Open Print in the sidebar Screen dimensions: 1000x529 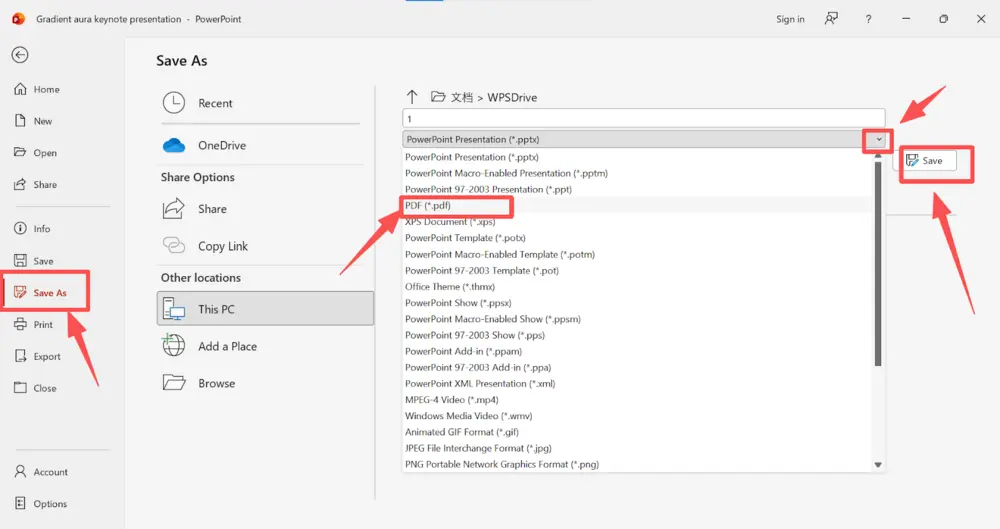(x=34, y=324)
